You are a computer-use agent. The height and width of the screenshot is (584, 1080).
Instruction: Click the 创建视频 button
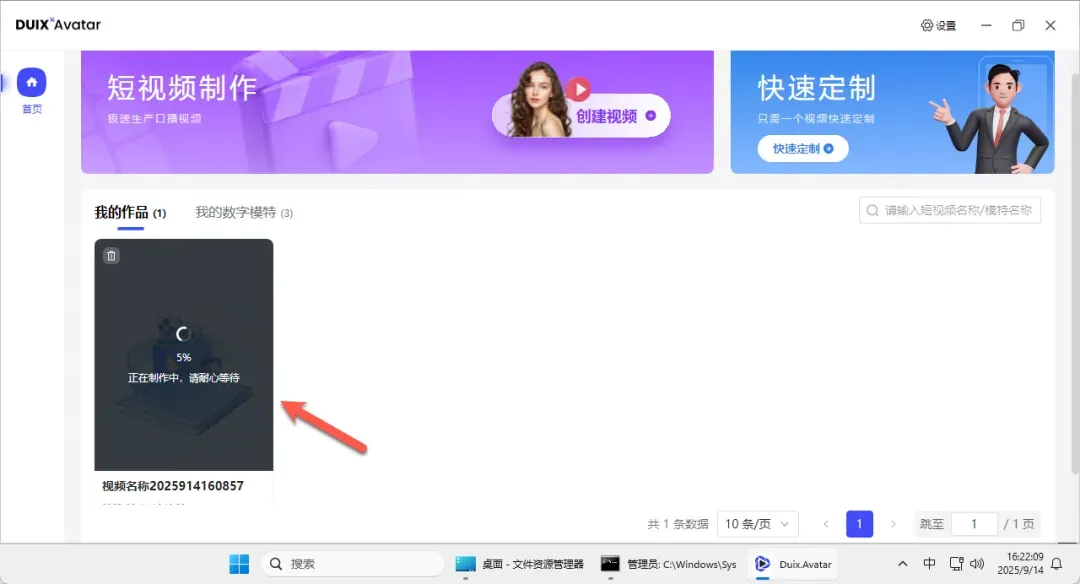616,116
